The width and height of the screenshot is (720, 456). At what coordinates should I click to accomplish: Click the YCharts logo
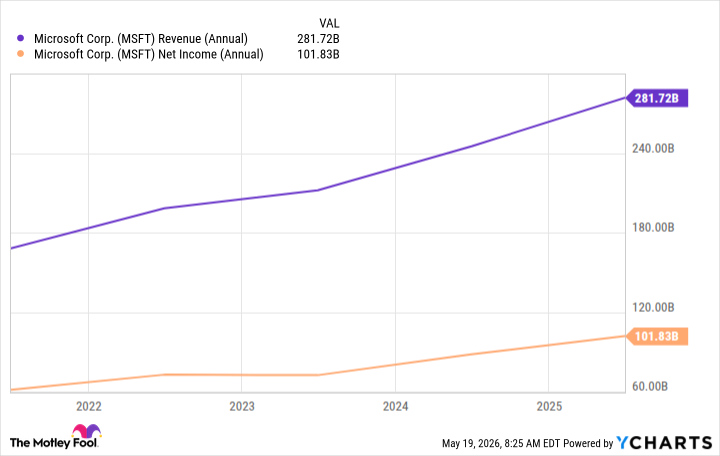point(664,443)
